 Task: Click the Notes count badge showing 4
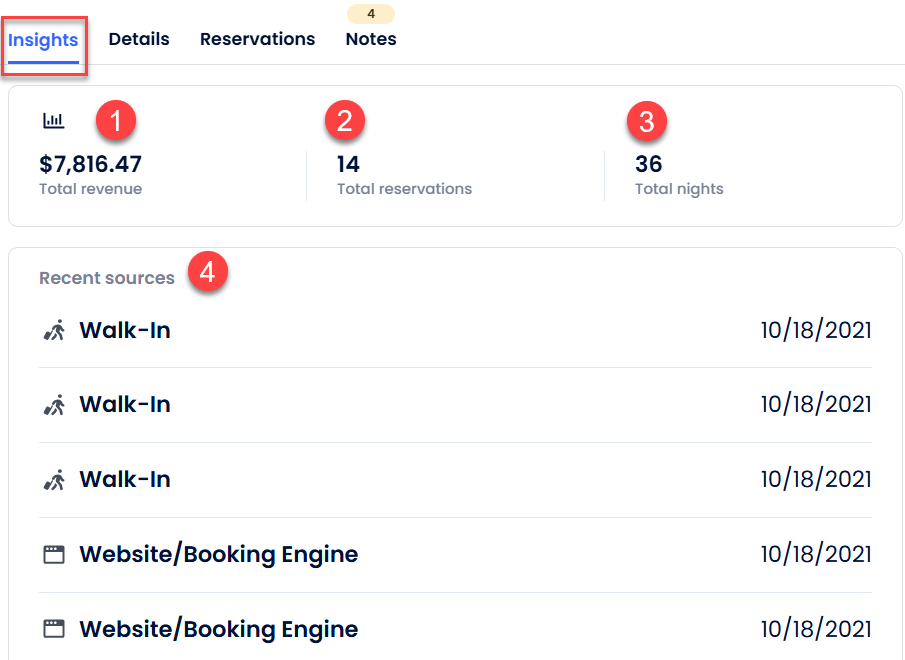[x=371, y=14]
